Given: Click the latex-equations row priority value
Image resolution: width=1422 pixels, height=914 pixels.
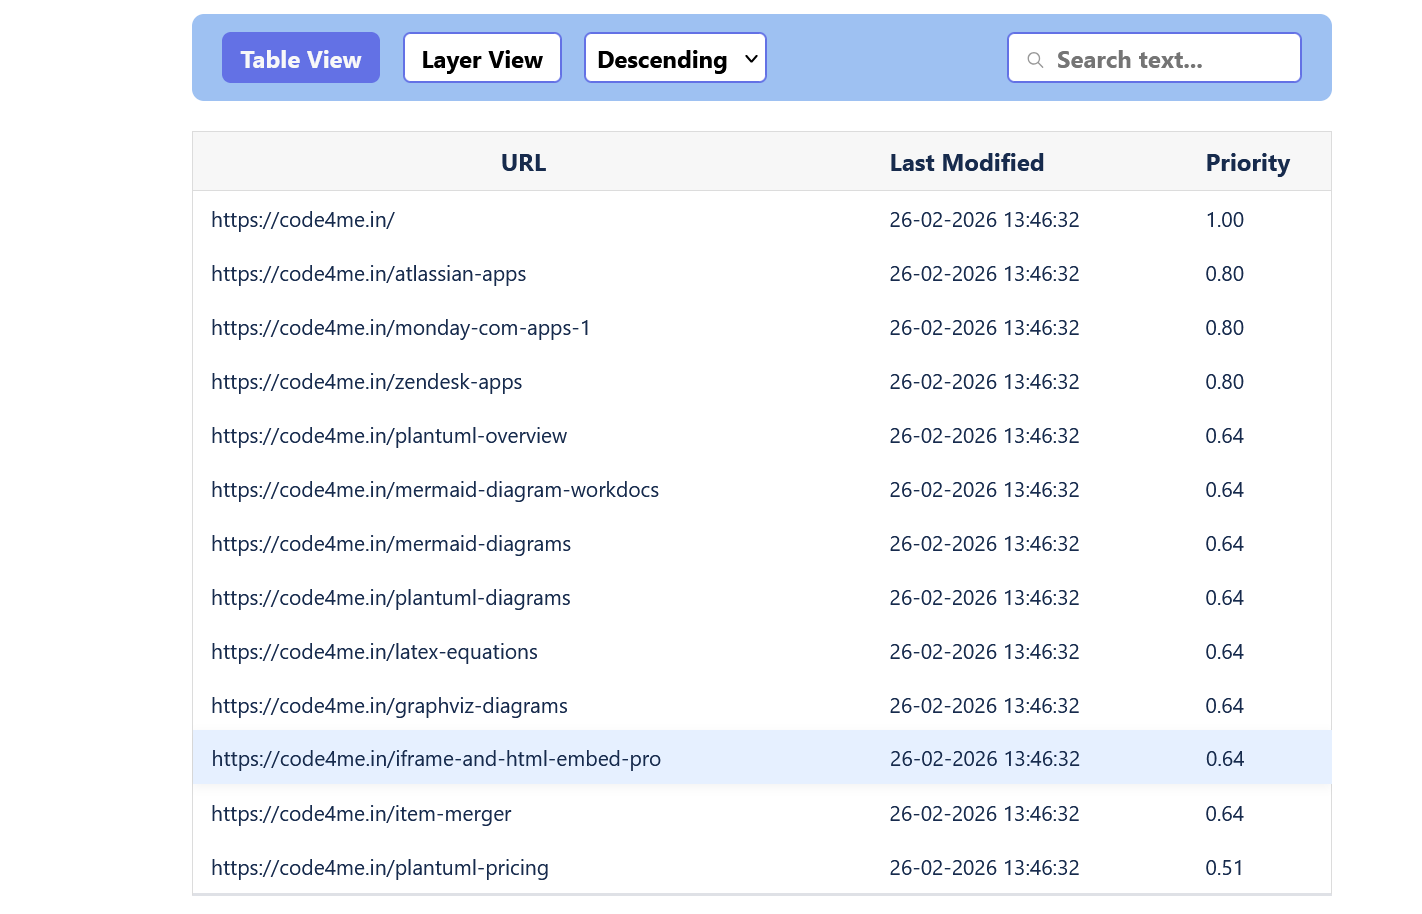Looking at the screenshot, I should click(1225, 651).
